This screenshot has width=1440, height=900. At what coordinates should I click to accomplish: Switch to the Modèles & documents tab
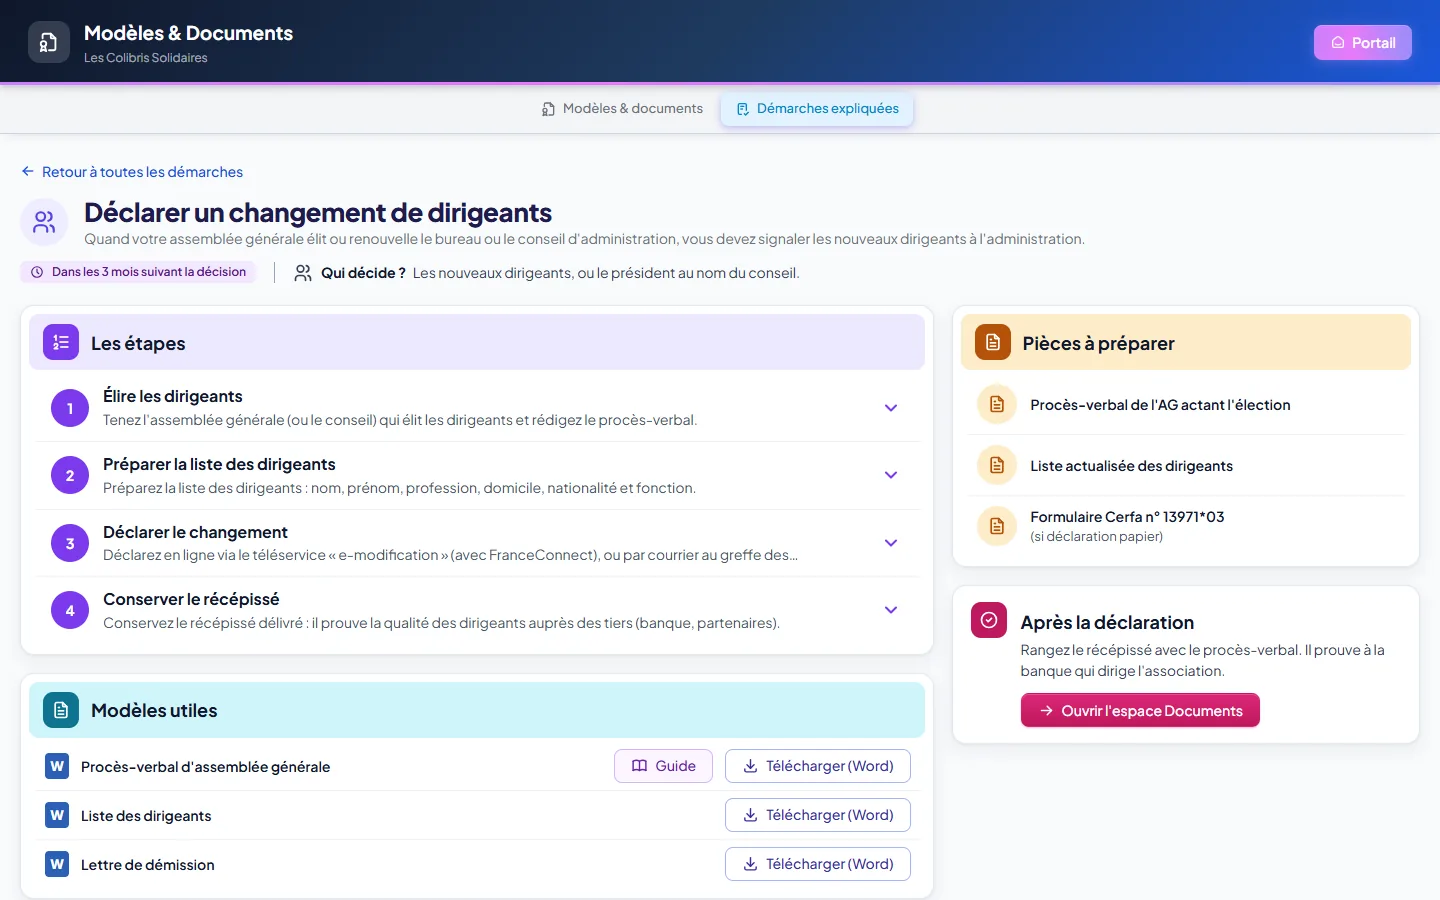(x=622, y=108)
